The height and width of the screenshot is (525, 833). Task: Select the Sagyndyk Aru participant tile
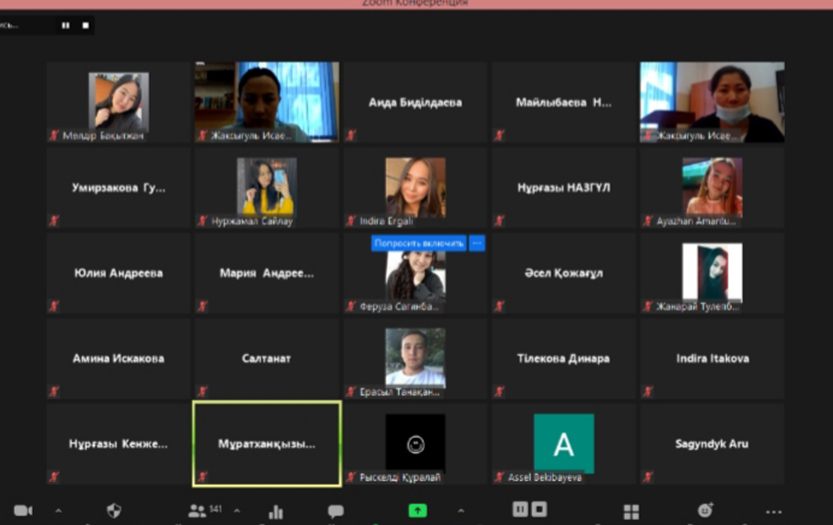712,444
